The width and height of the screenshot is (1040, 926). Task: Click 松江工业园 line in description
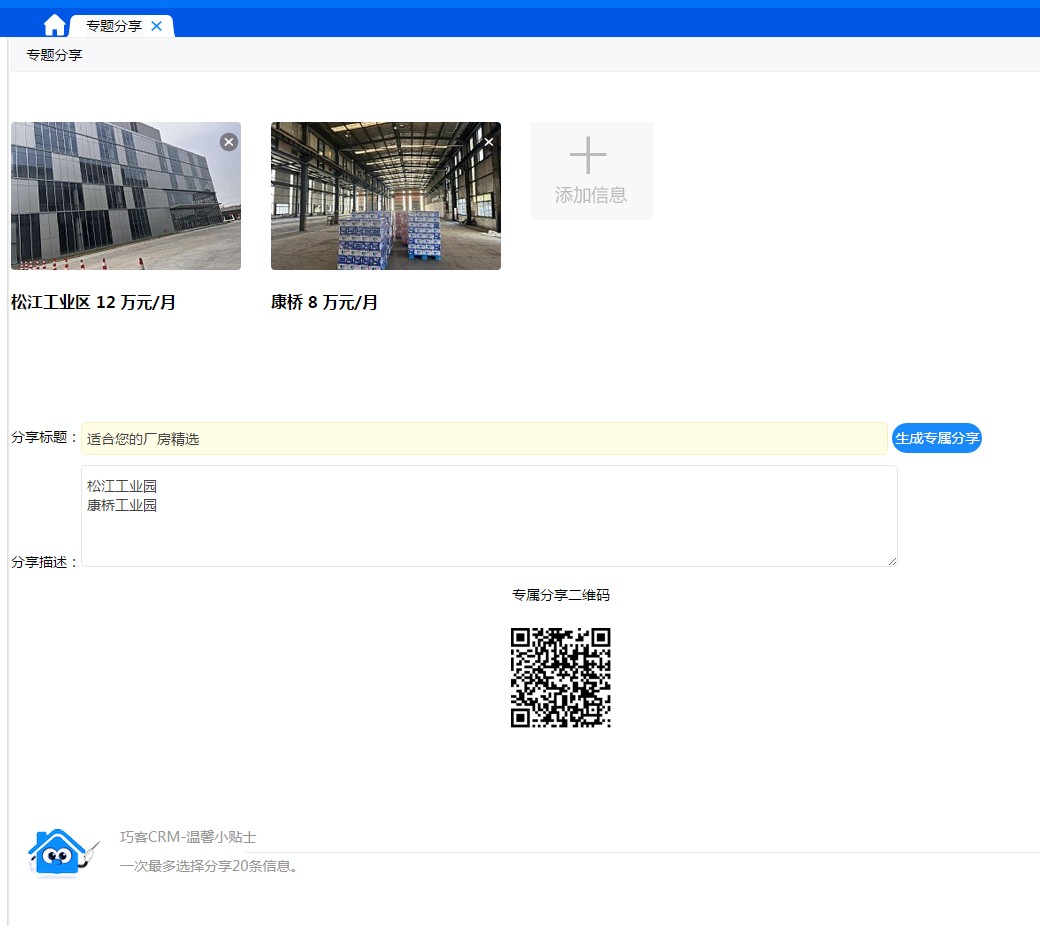[122, 486]
